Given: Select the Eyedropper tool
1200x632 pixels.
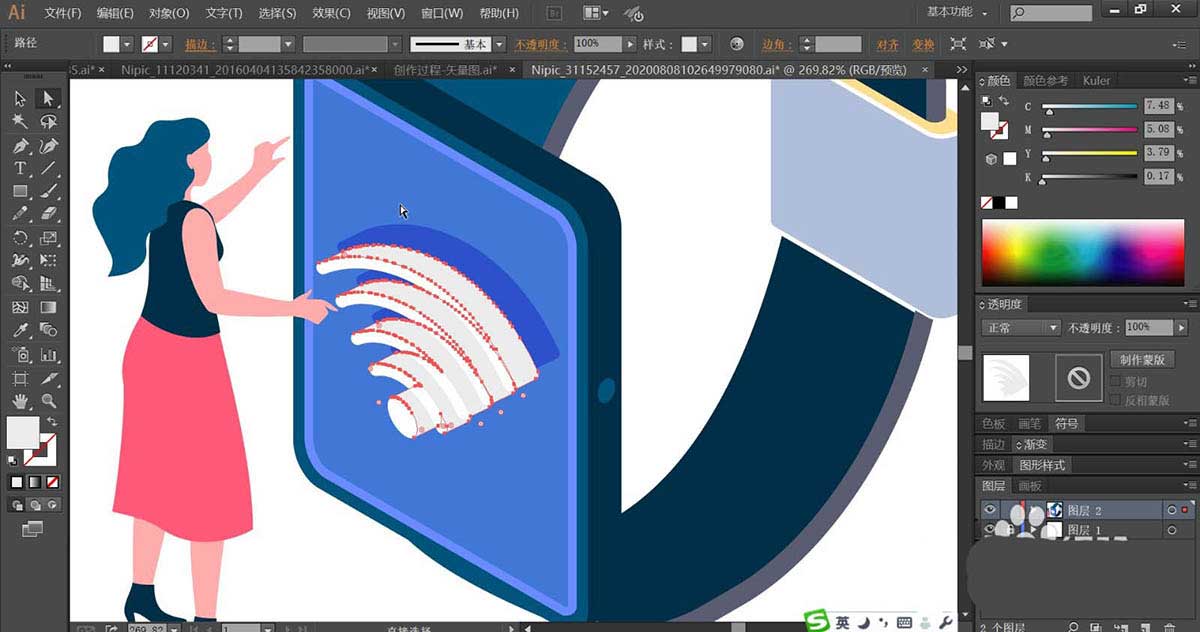Looking at the screenshot, I should pyautogui.click(x=20, y=331).
